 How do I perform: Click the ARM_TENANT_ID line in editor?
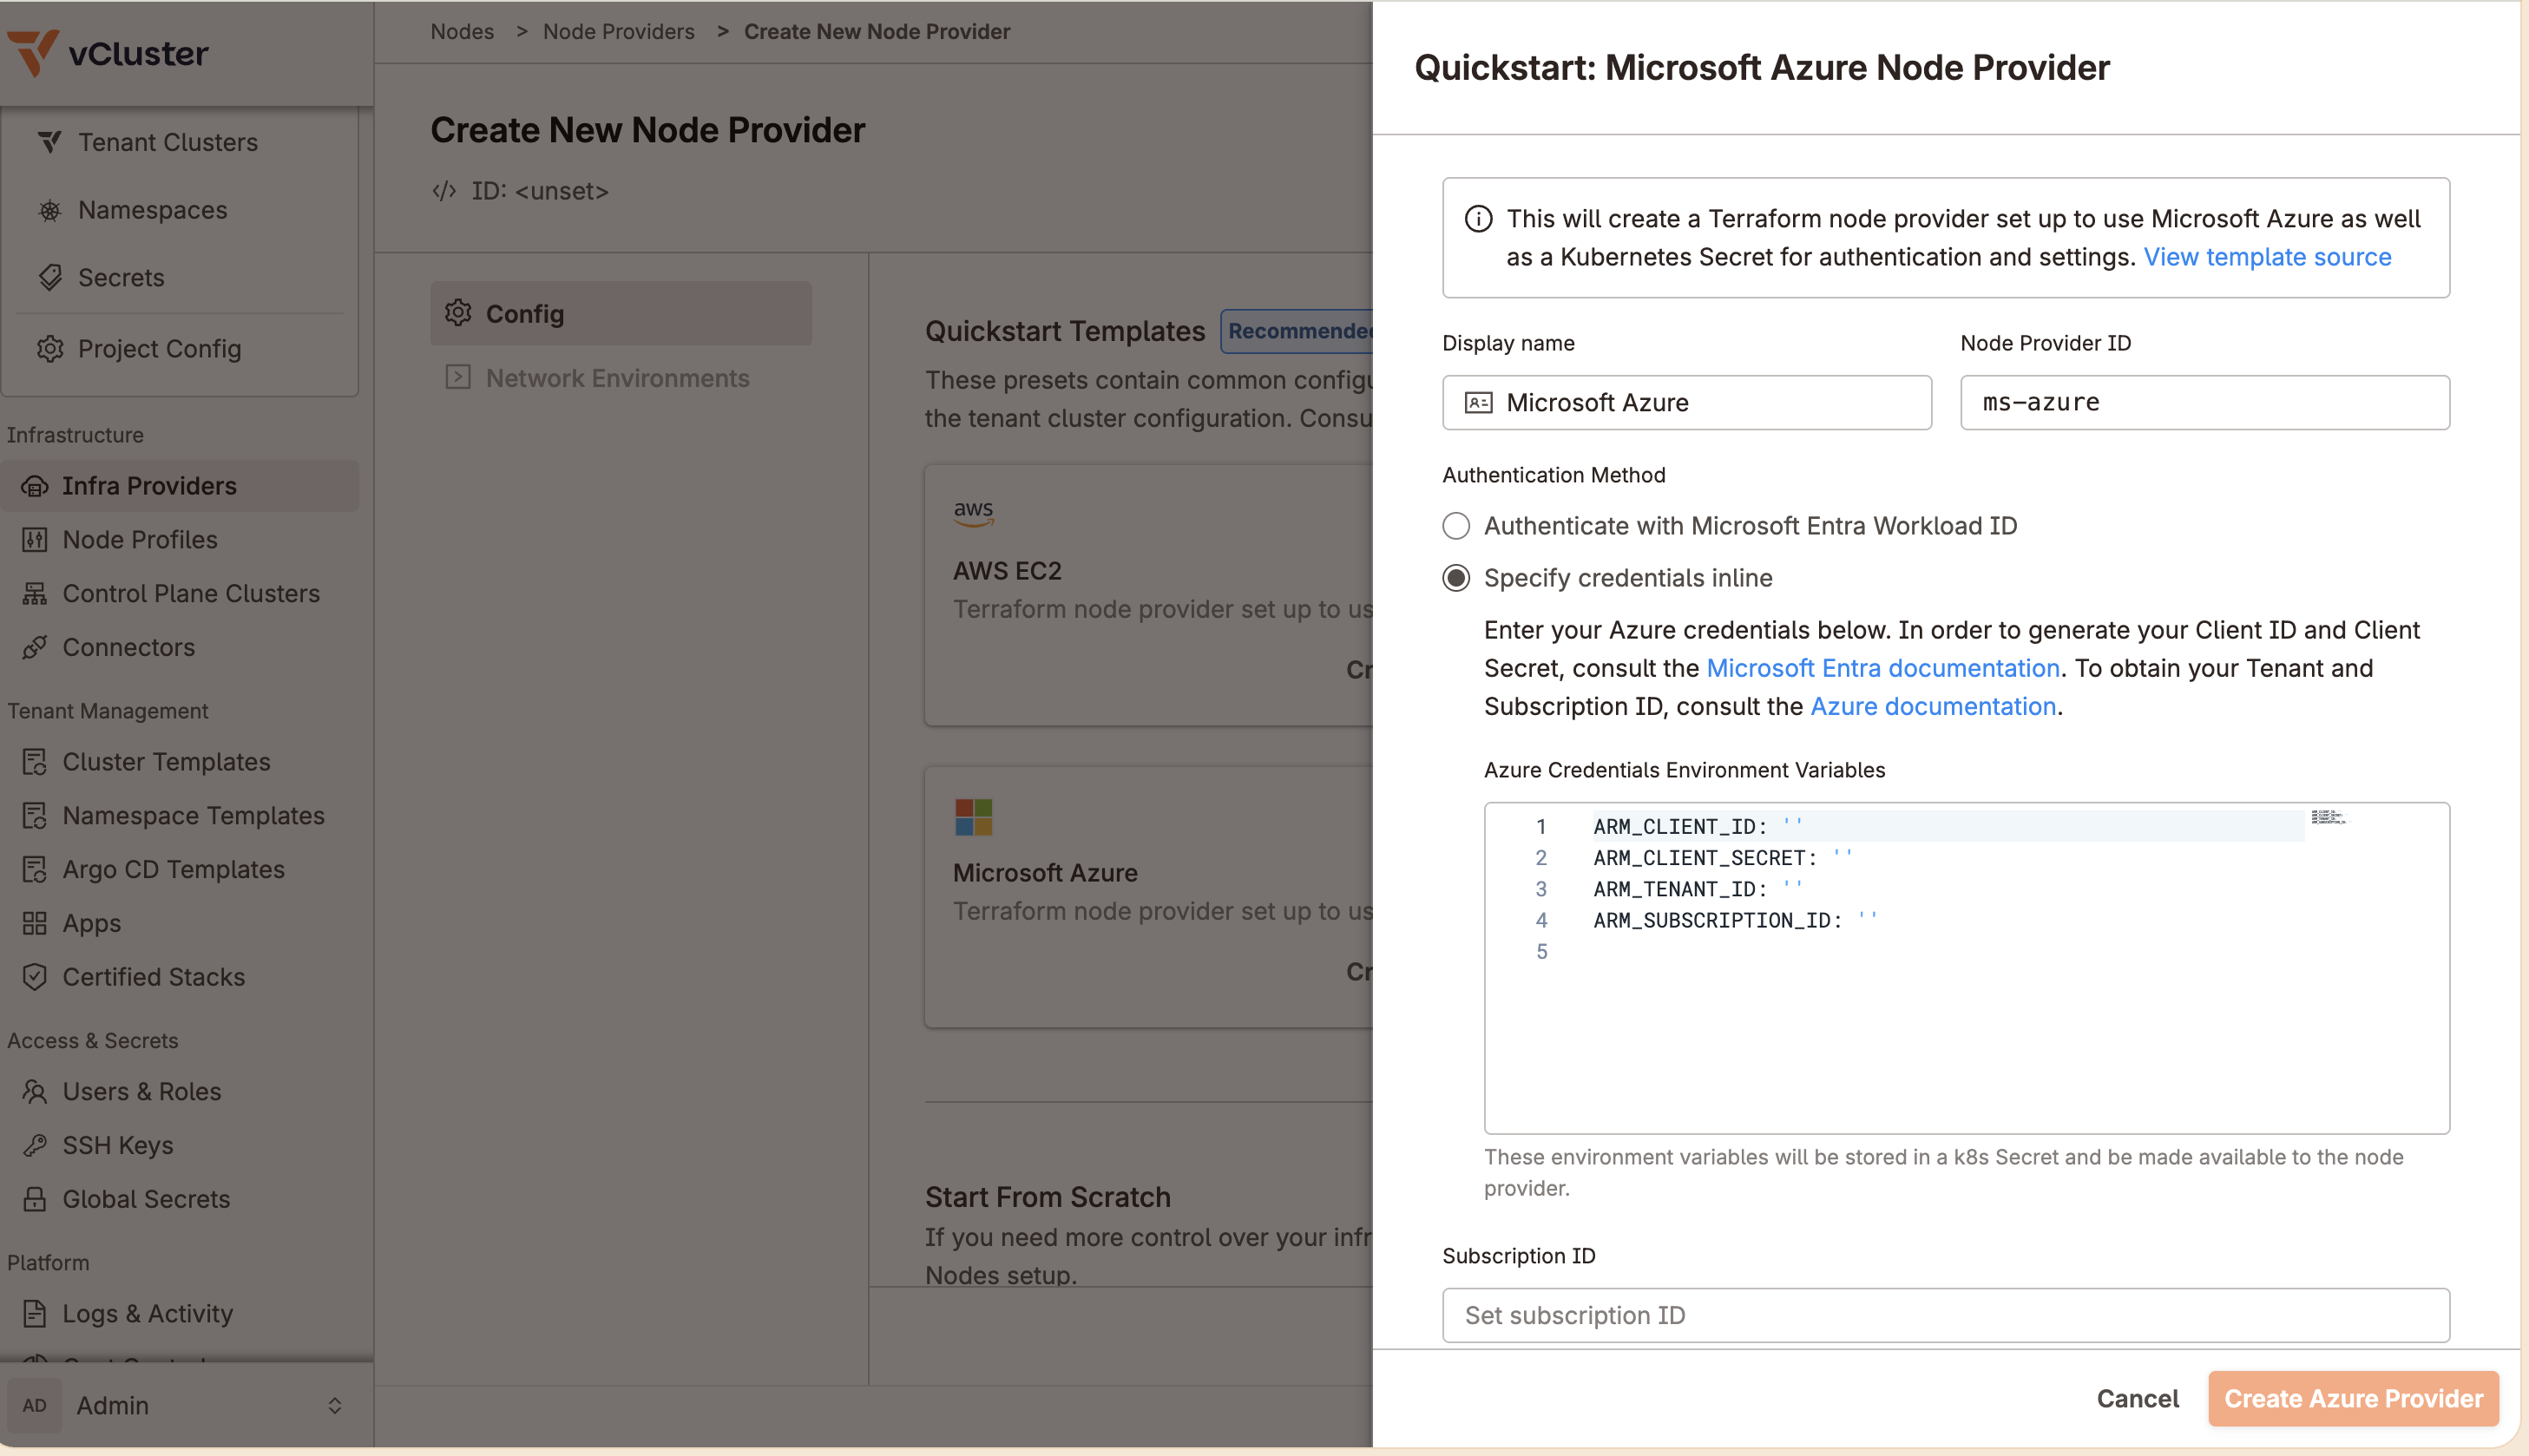(1698, 889)
